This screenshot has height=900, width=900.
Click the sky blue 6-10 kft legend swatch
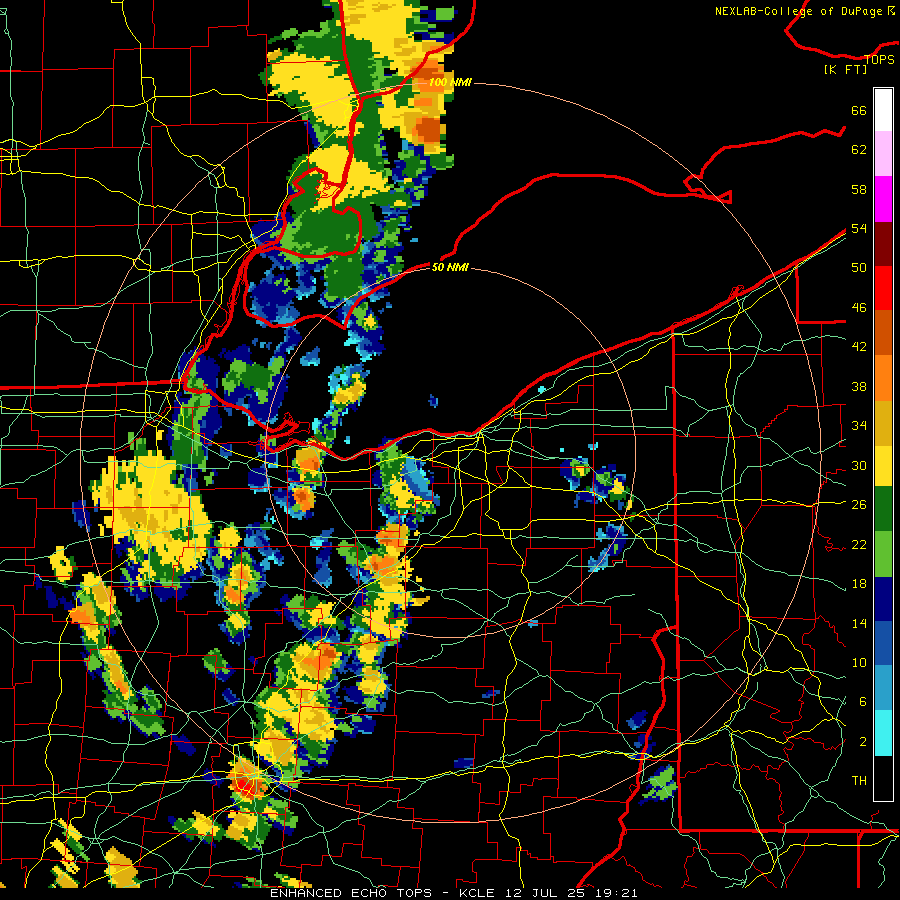883,688
